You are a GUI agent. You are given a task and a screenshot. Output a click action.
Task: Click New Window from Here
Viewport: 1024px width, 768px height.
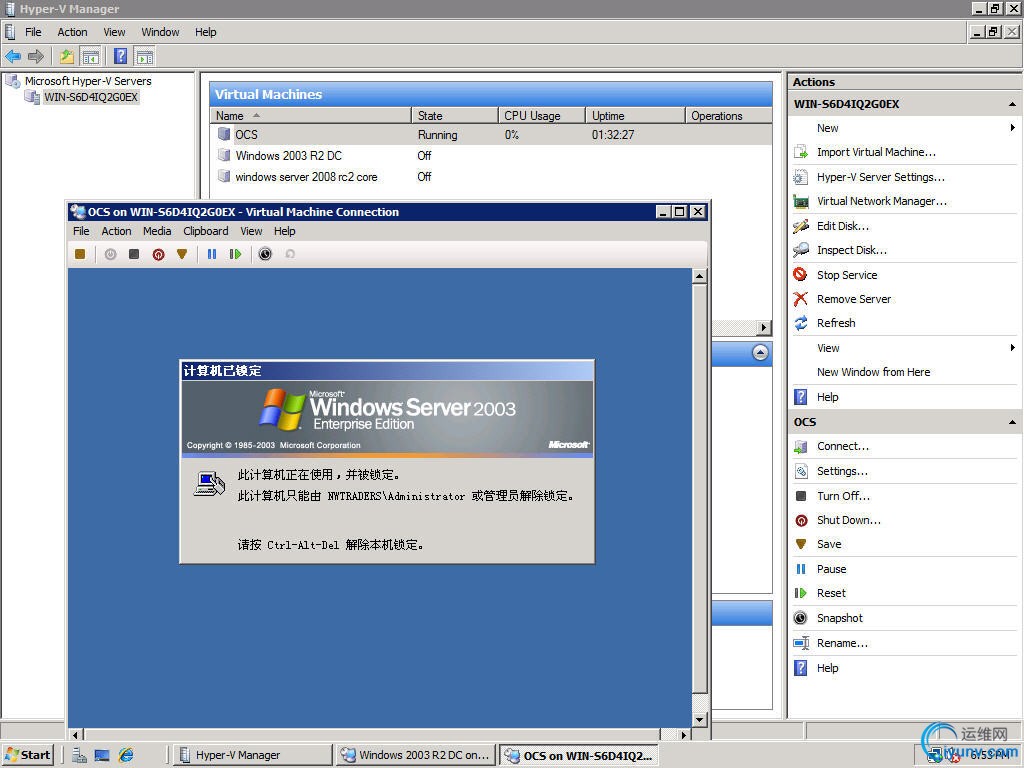click(873, 372)
